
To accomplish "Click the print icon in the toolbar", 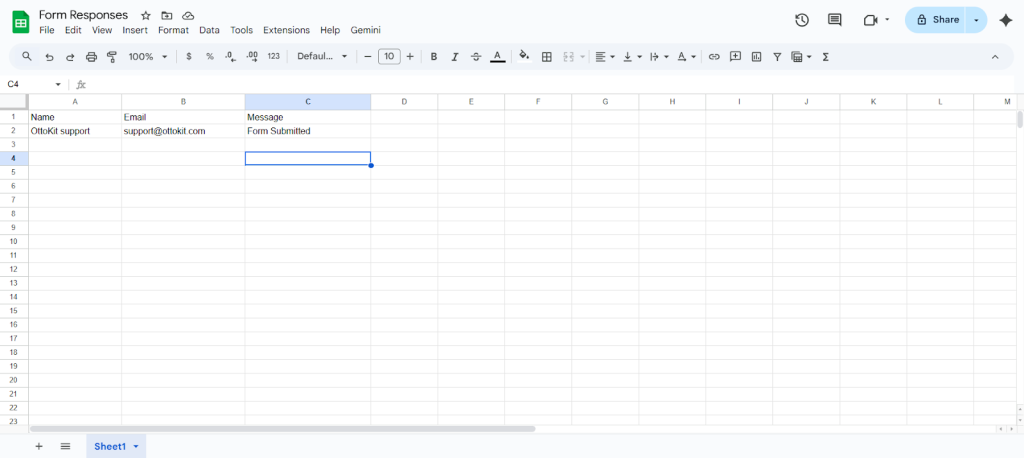I will pos(92,57).
